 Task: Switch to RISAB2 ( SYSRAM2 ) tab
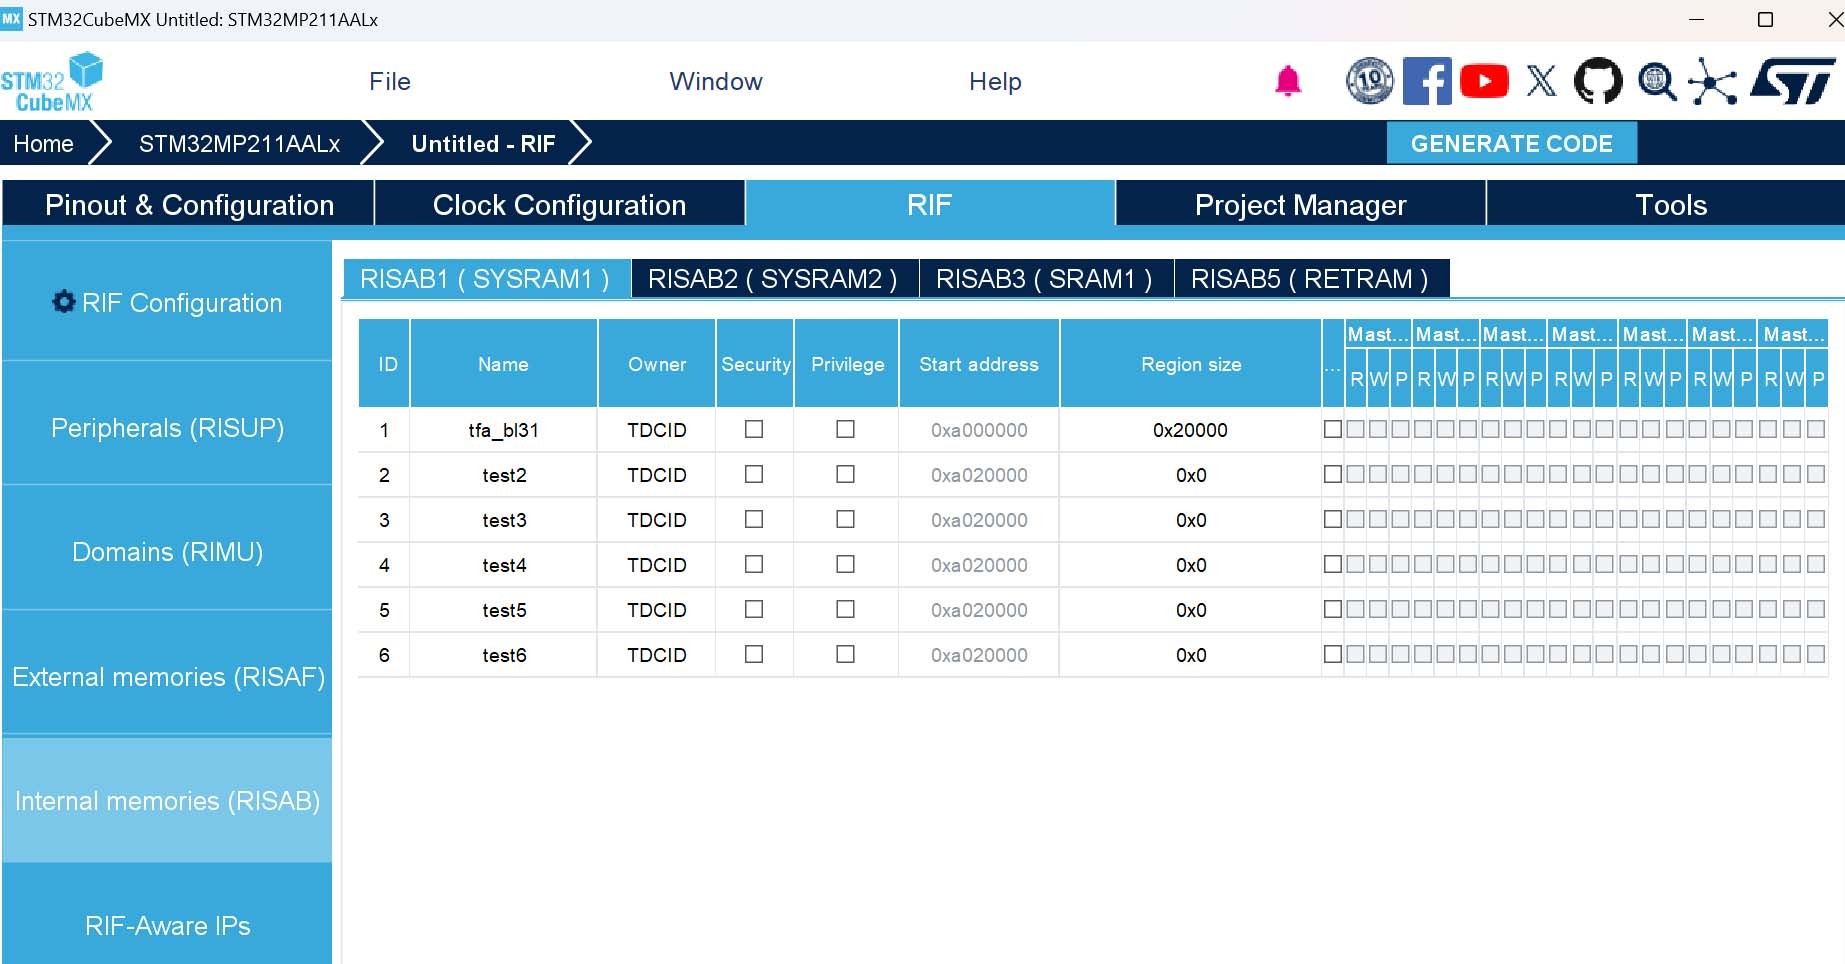tap(773, 279)
